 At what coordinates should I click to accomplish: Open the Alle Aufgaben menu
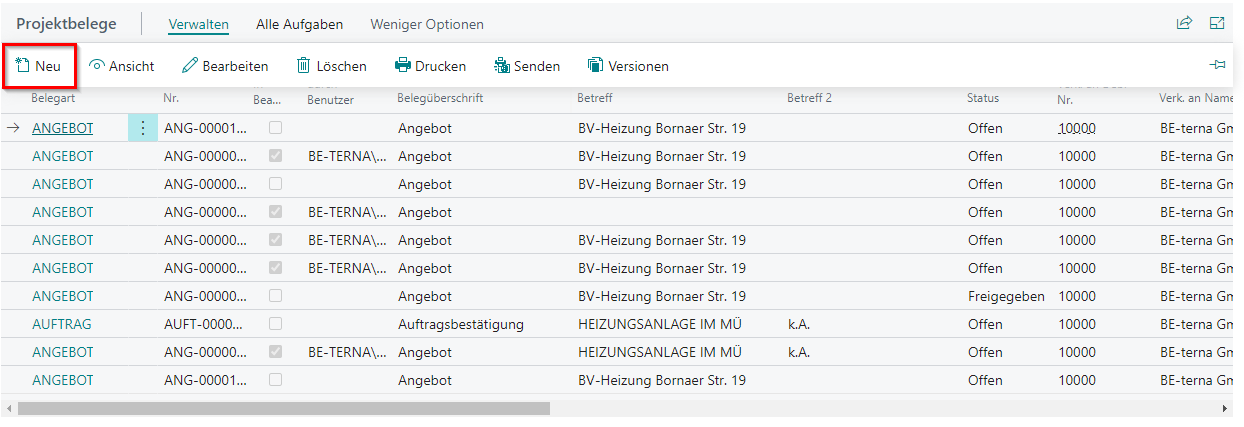[299, 24]
